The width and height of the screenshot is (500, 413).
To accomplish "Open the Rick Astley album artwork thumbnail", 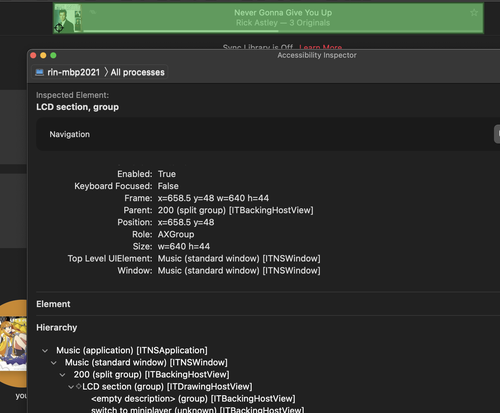I will [68, 18].
